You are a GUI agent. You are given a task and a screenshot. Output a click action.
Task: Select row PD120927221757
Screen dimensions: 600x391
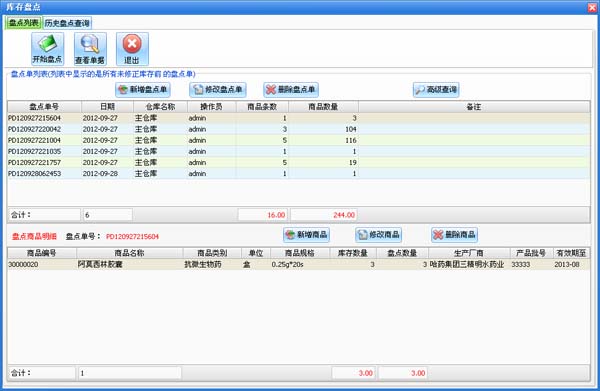tap(298, 163)
